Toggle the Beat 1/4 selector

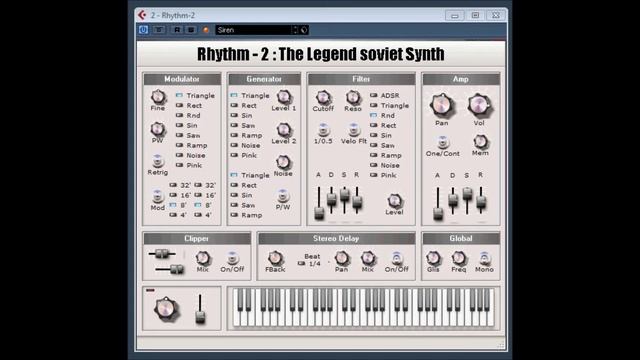coord(309,264)
